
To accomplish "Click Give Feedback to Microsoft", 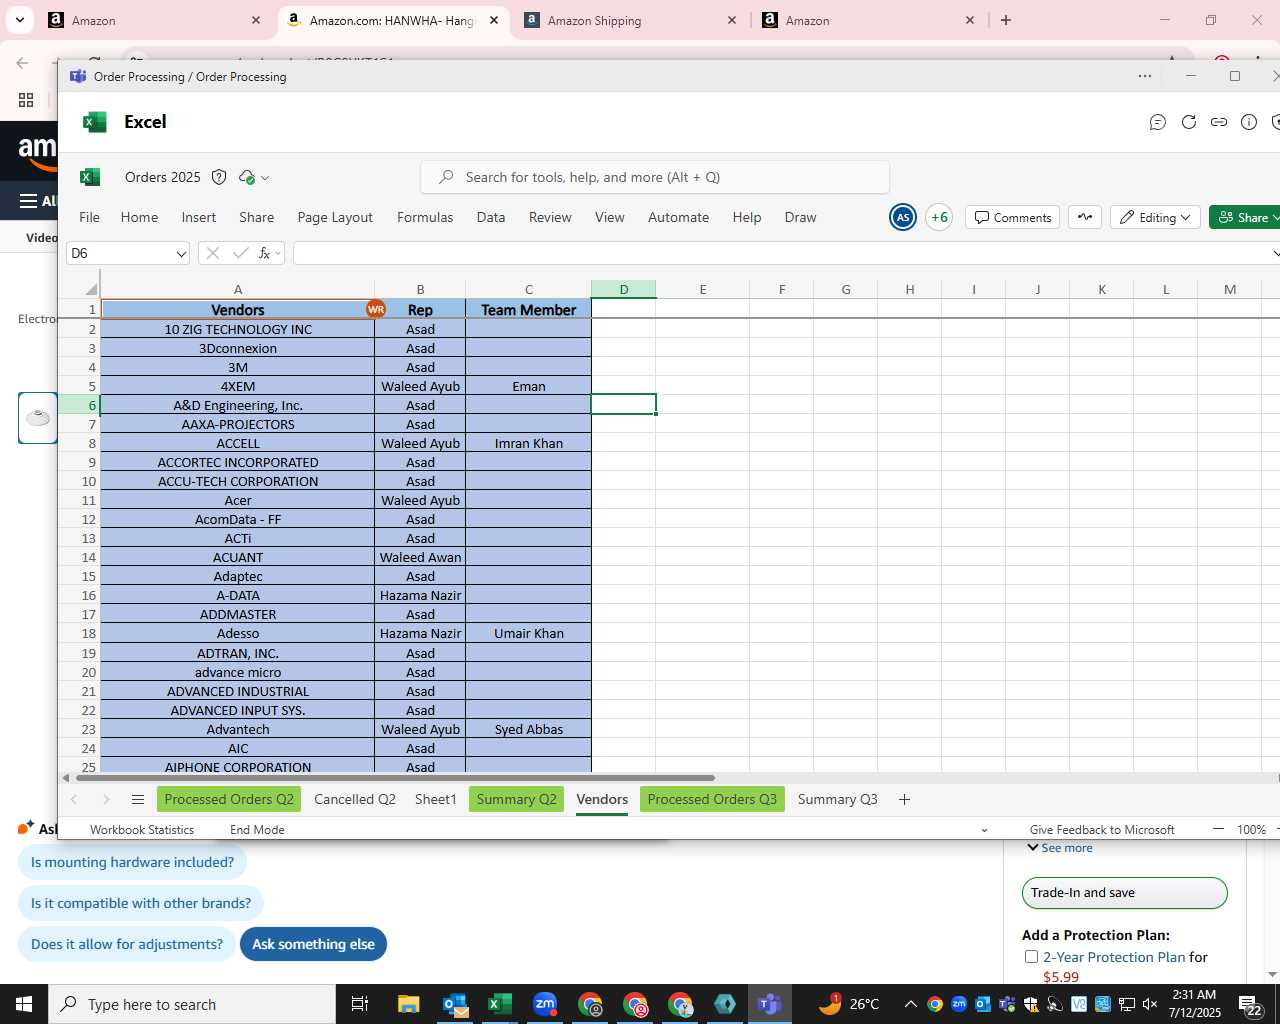I will 1102,829.
